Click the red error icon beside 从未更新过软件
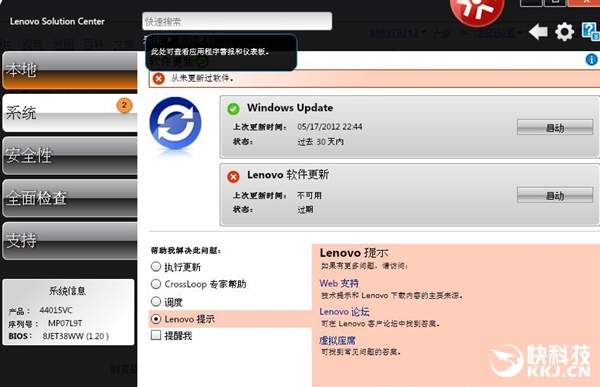Viewport: 600px width, 387px height. point(158,78)
